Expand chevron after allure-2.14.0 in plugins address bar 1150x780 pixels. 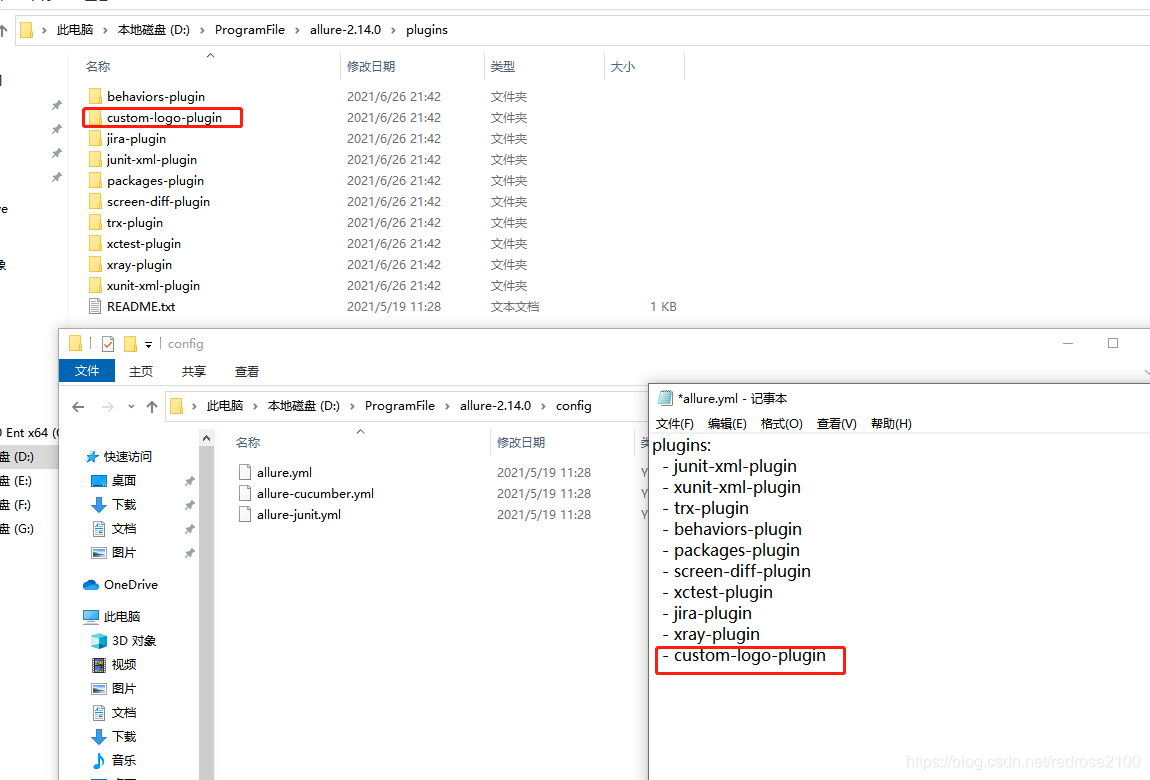pyautogui.click(x=393, y=30)
